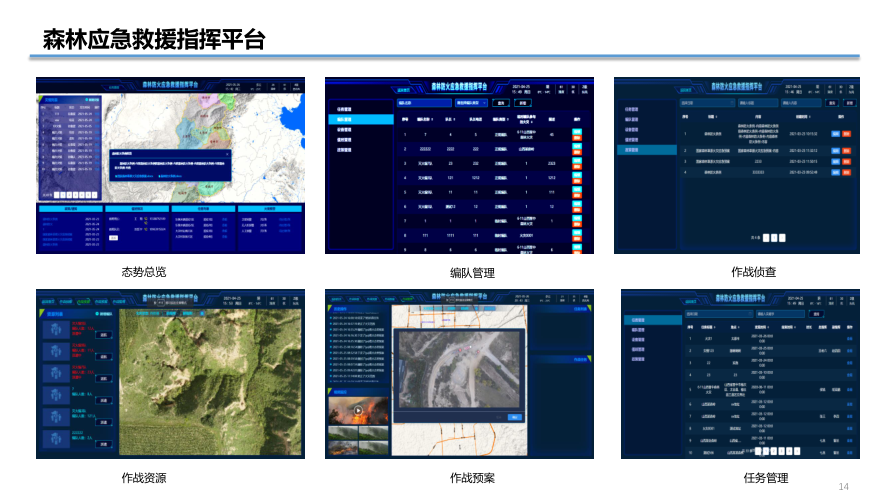Open the fire photo thumbnail in 作战预案 screen

point(356,411)
